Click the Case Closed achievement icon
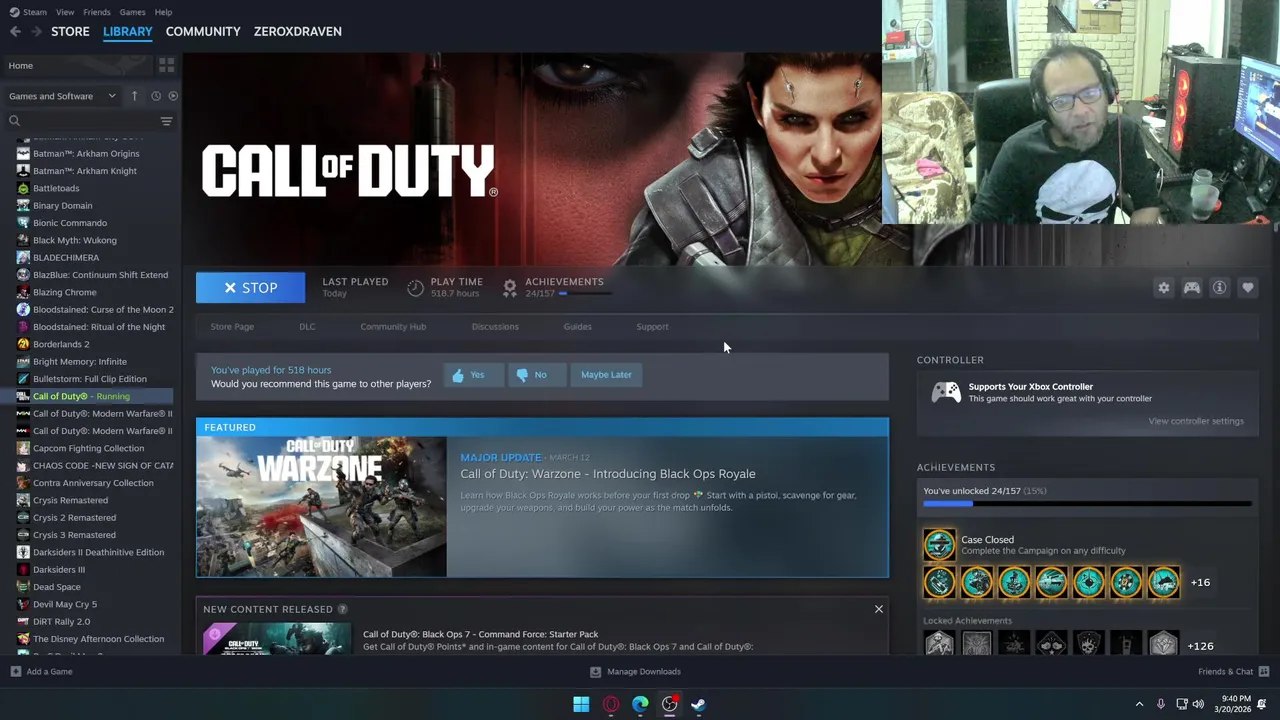This screenshot has height=720, width=1280. 939,544
